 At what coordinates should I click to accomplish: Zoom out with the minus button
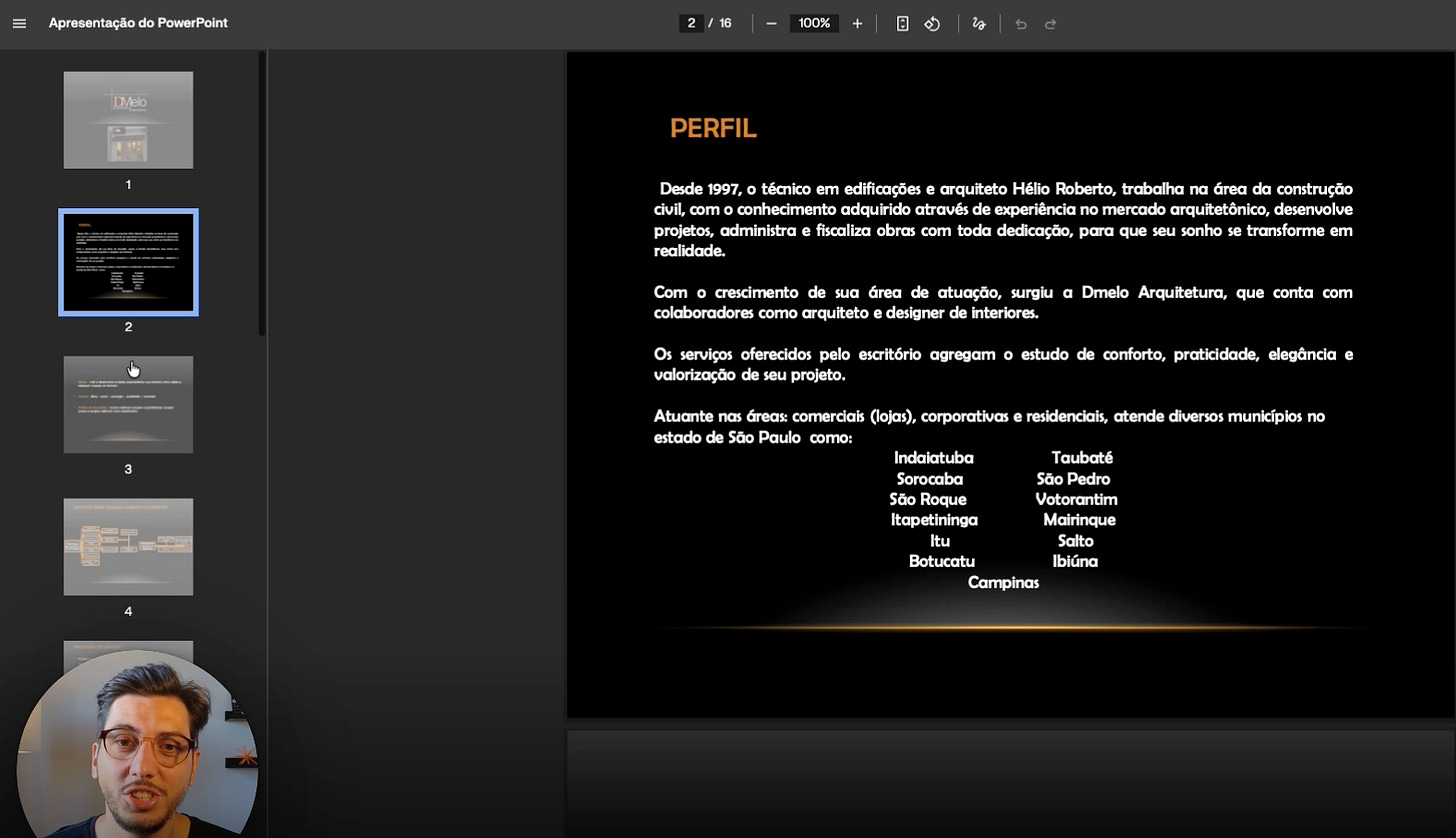(771, 23)
